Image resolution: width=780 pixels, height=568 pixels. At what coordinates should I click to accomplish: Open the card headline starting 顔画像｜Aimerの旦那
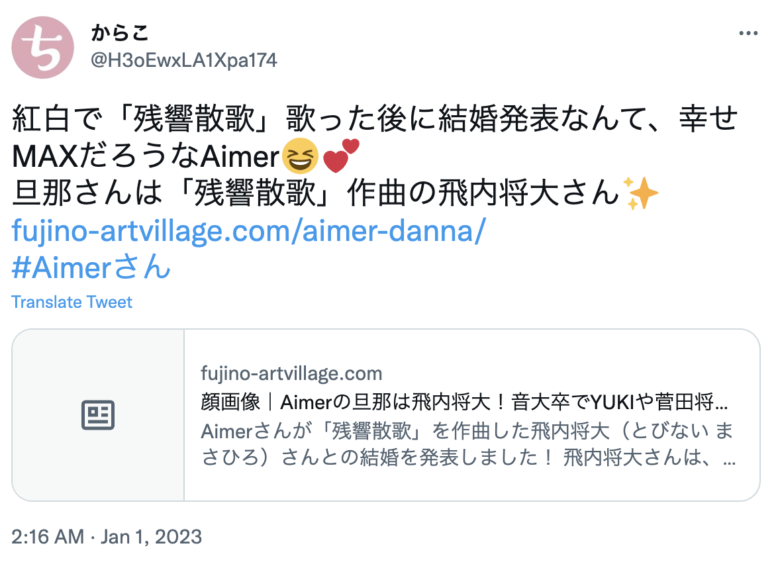click(x=464, y=402)
